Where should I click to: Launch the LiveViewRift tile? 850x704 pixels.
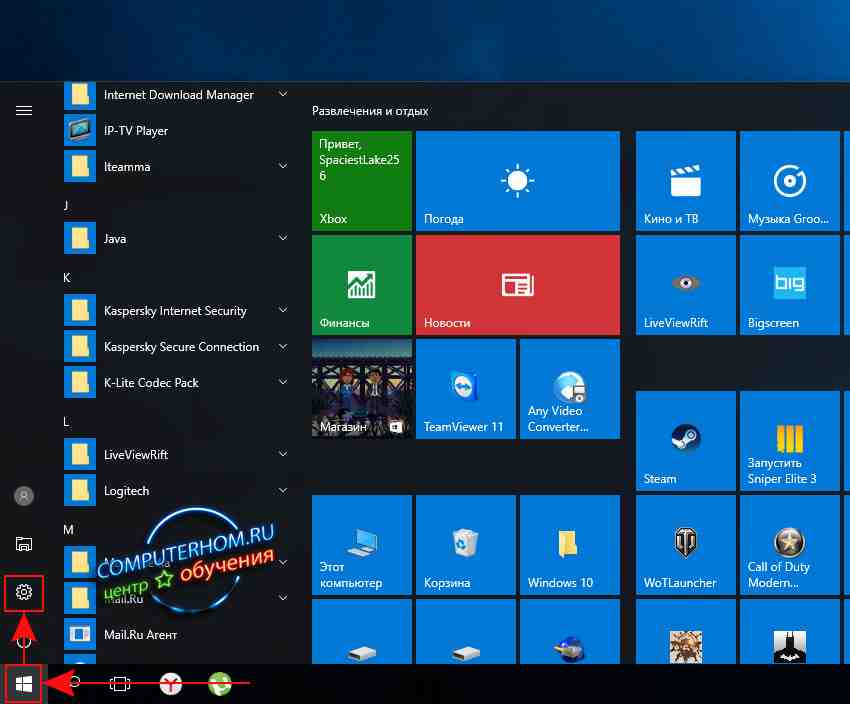tap(686, 285)
